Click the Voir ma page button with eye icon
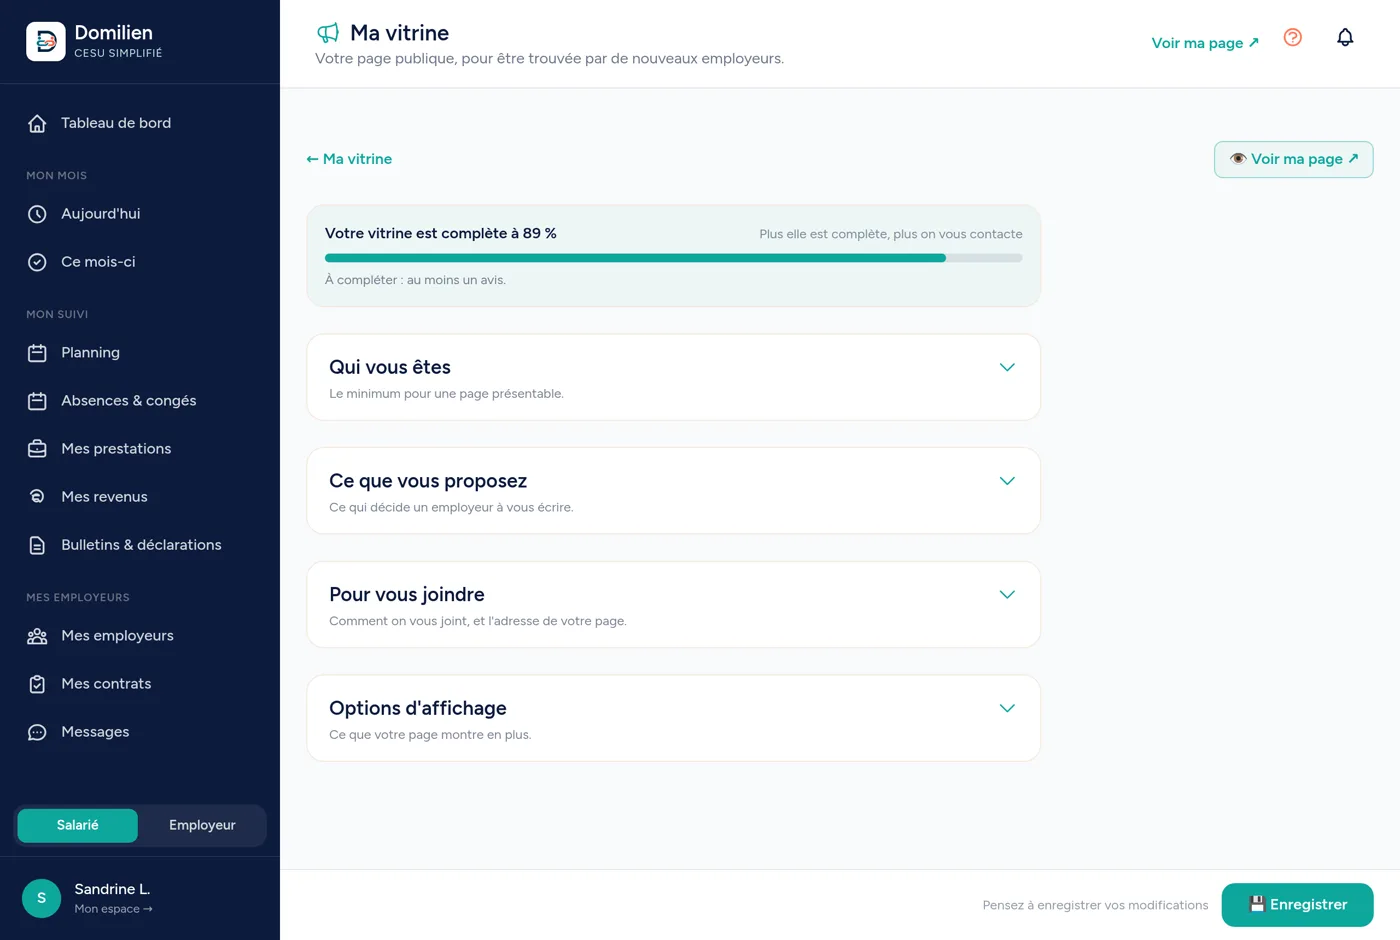Image resolution: width=1400 pixels, height=940 pixels. pyautogui.click(x=1293, y=159)
